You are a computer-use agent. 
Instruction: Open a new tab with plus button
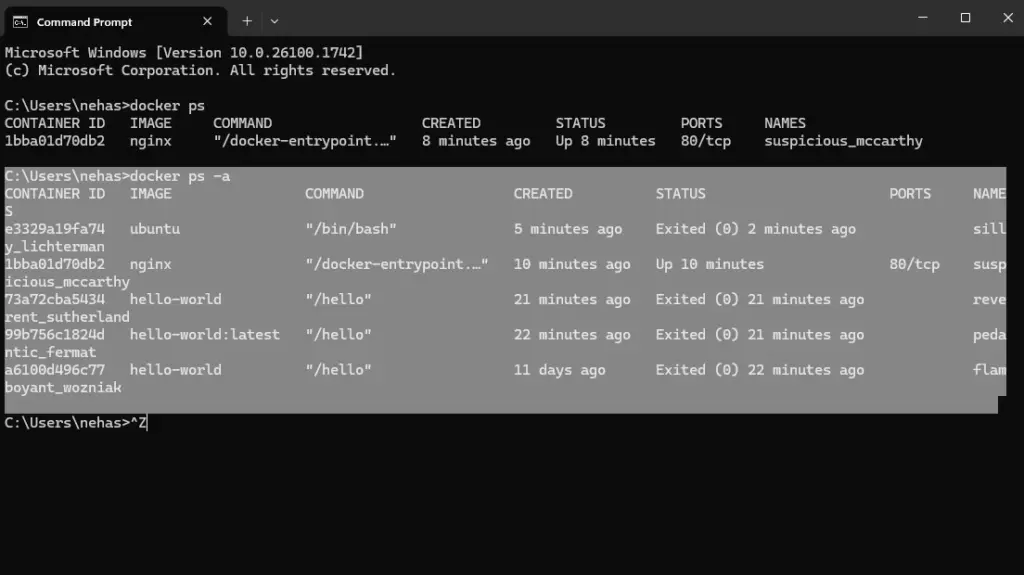click(x=246, y=21)
